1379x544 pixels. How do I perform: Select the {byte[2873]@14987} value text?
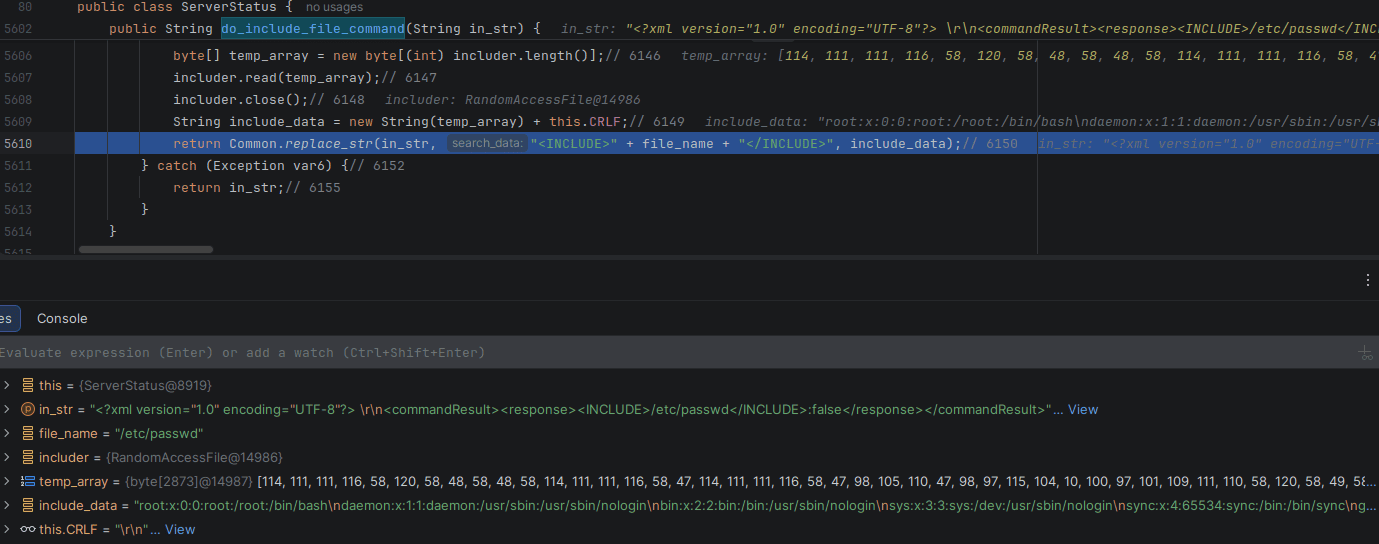(x=189, y=481)
